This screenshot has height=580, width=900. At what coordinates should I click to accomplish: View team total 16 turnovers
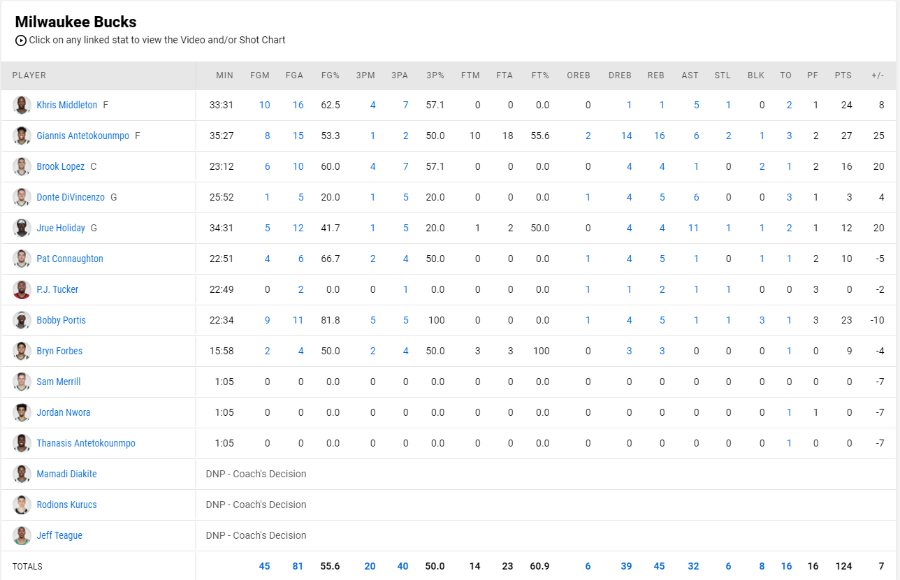[786, 566]
